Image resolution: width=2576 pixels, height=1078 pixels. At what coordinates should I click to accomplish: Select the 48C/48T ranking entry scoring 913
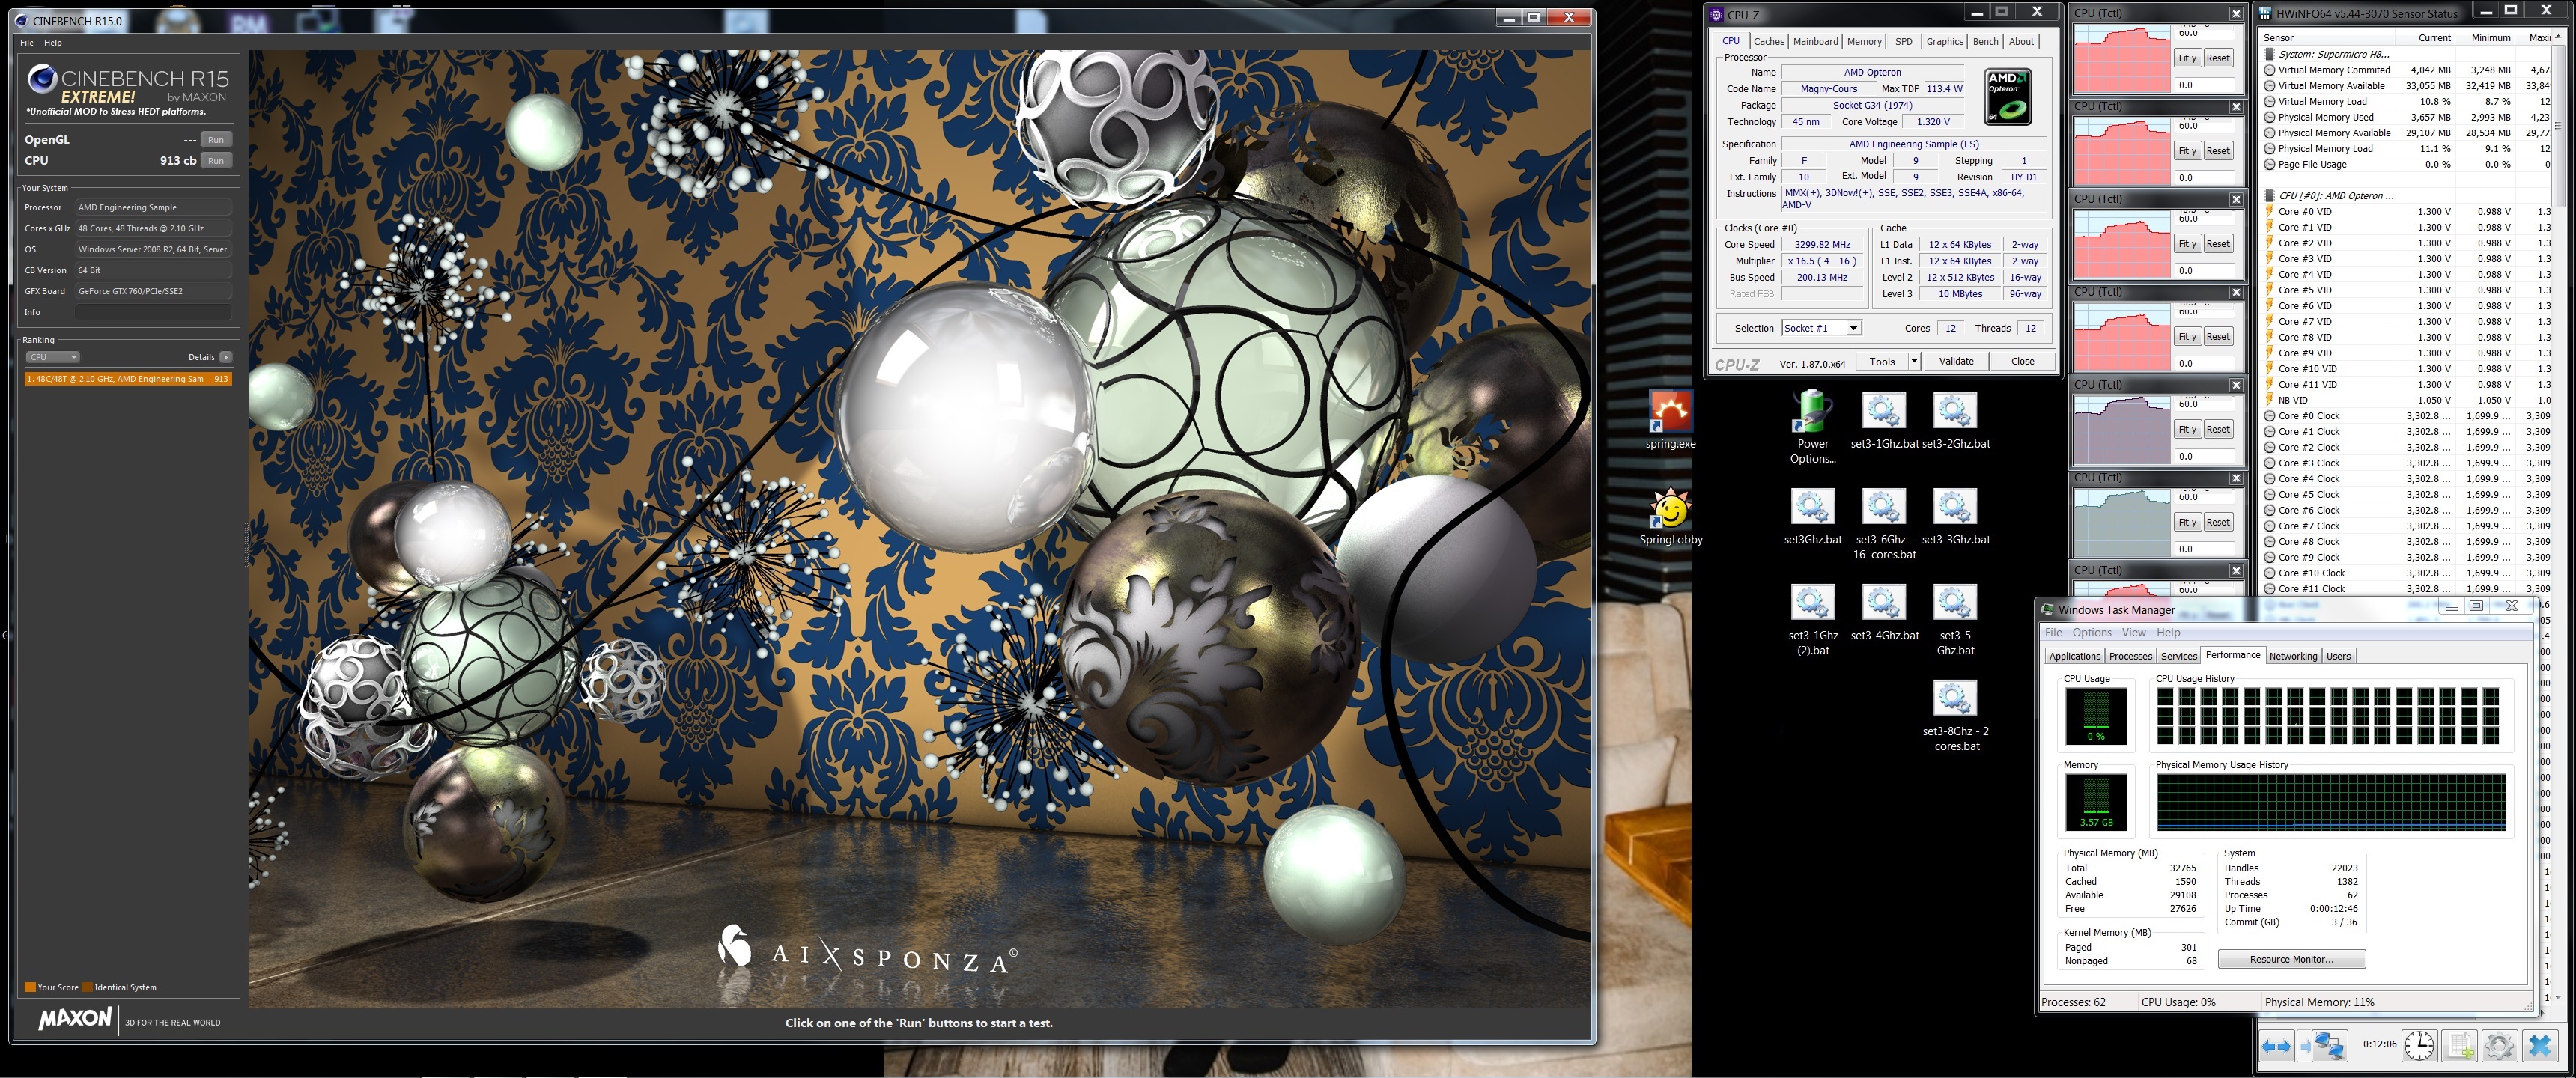pyautogui.click(x=128, y=379)
